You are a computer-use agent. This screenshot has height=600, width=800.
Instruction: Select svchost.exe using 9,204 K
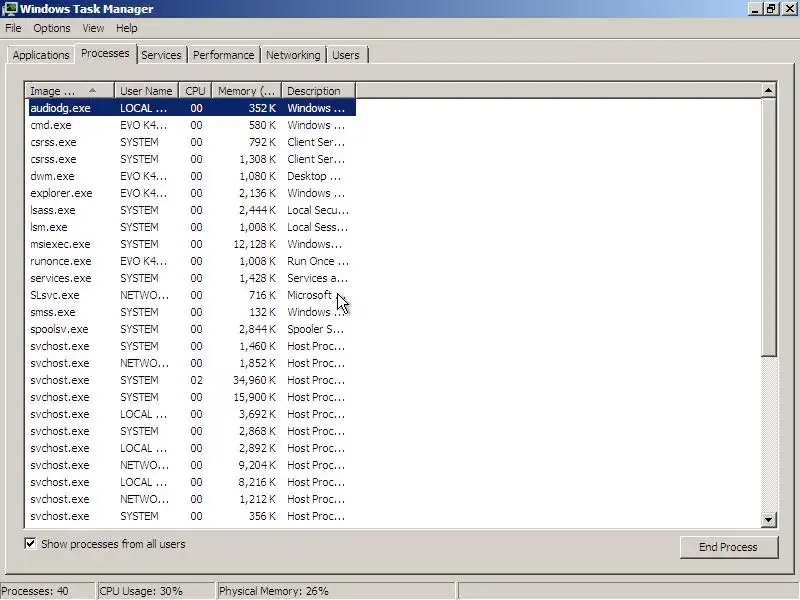point(192,465)
